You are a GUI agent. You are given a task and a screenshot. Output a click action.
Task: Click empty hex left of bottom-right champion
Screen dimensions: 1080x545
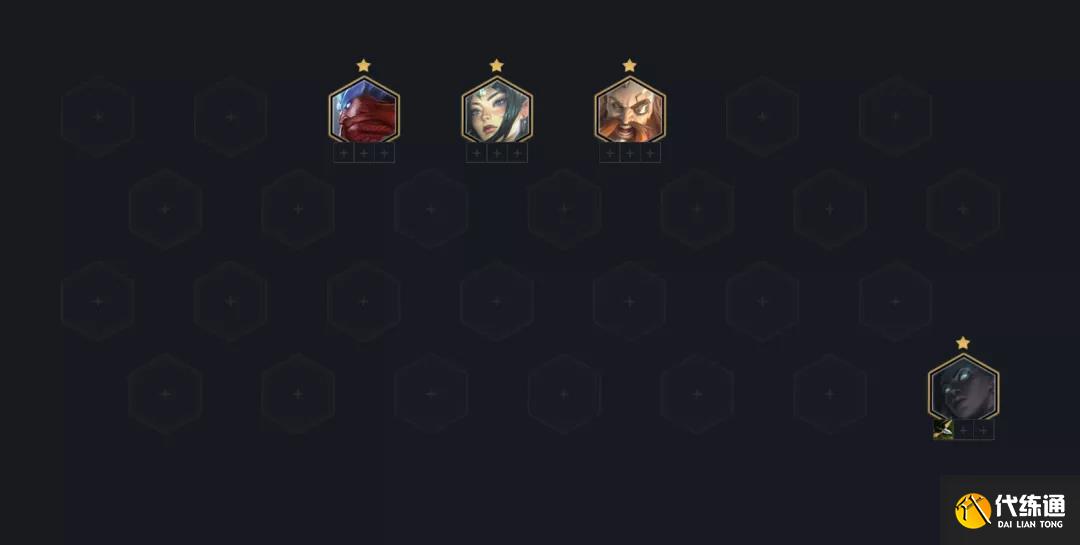pyautogui.click(x=829, y=394)
